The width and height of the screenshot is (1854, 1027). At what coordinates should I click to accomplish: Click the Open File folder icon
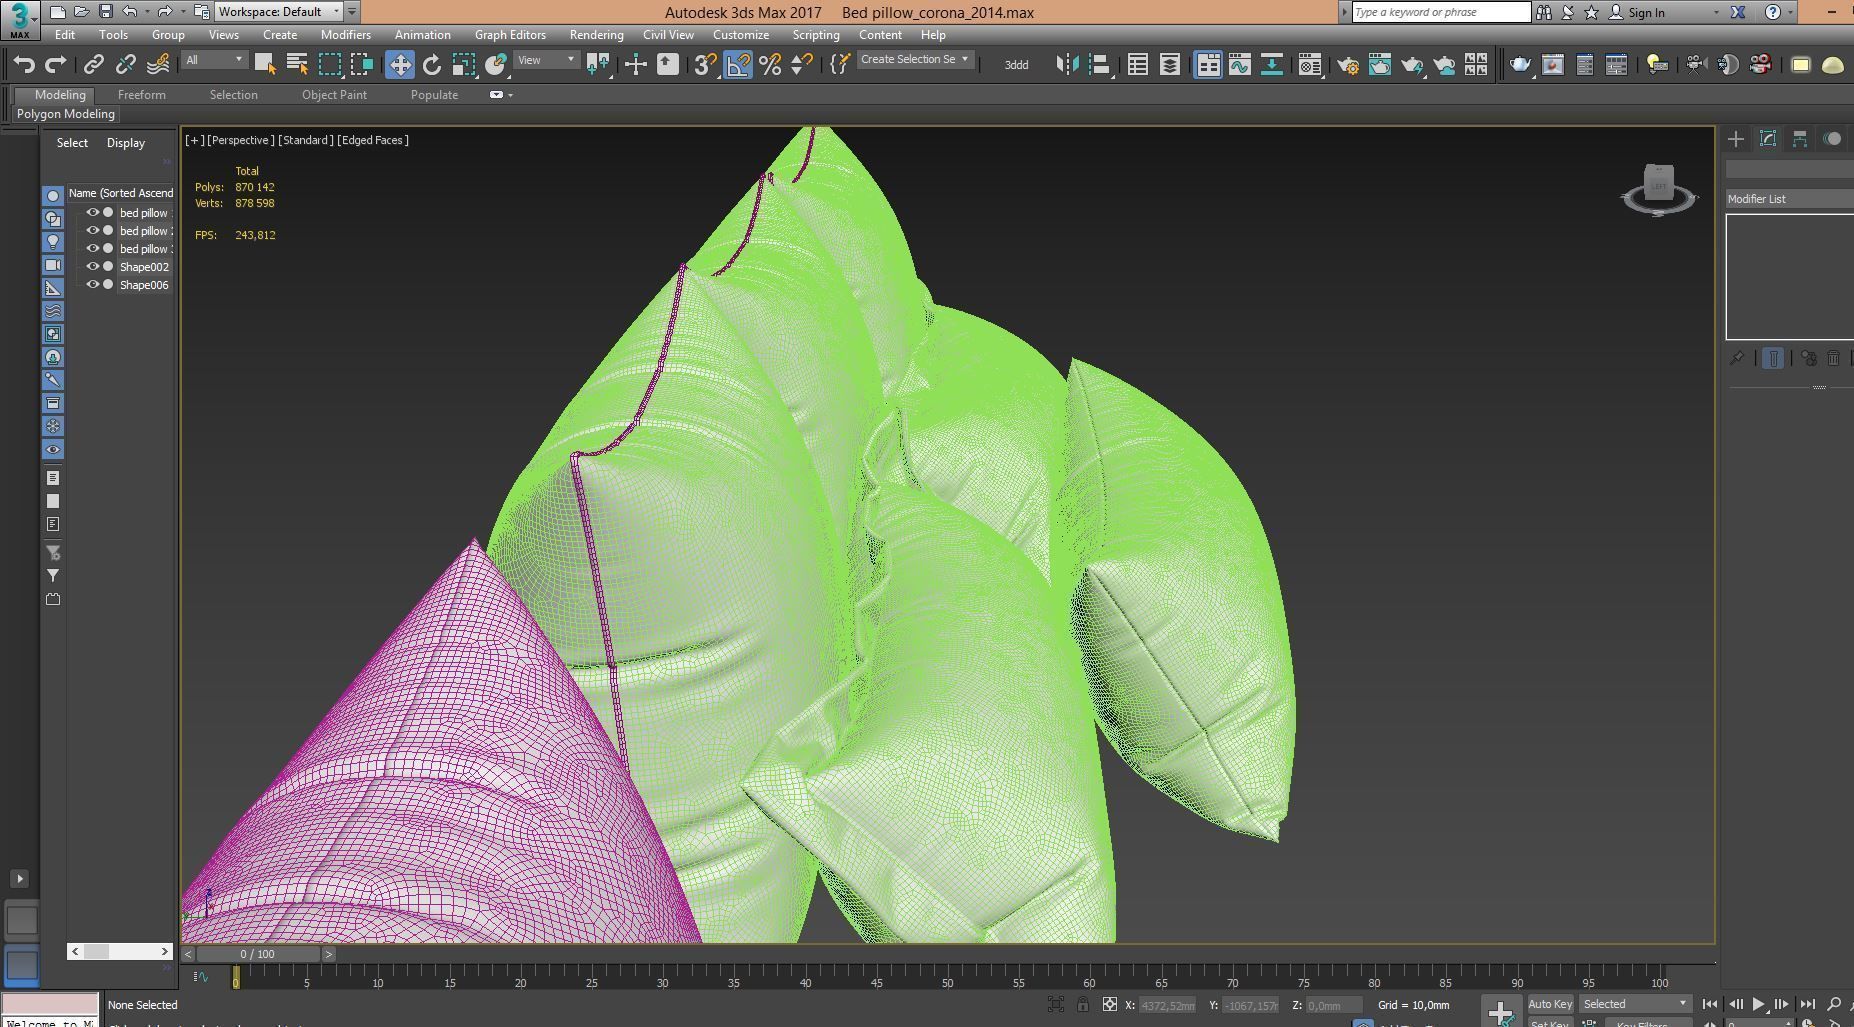tap(81, 12)
